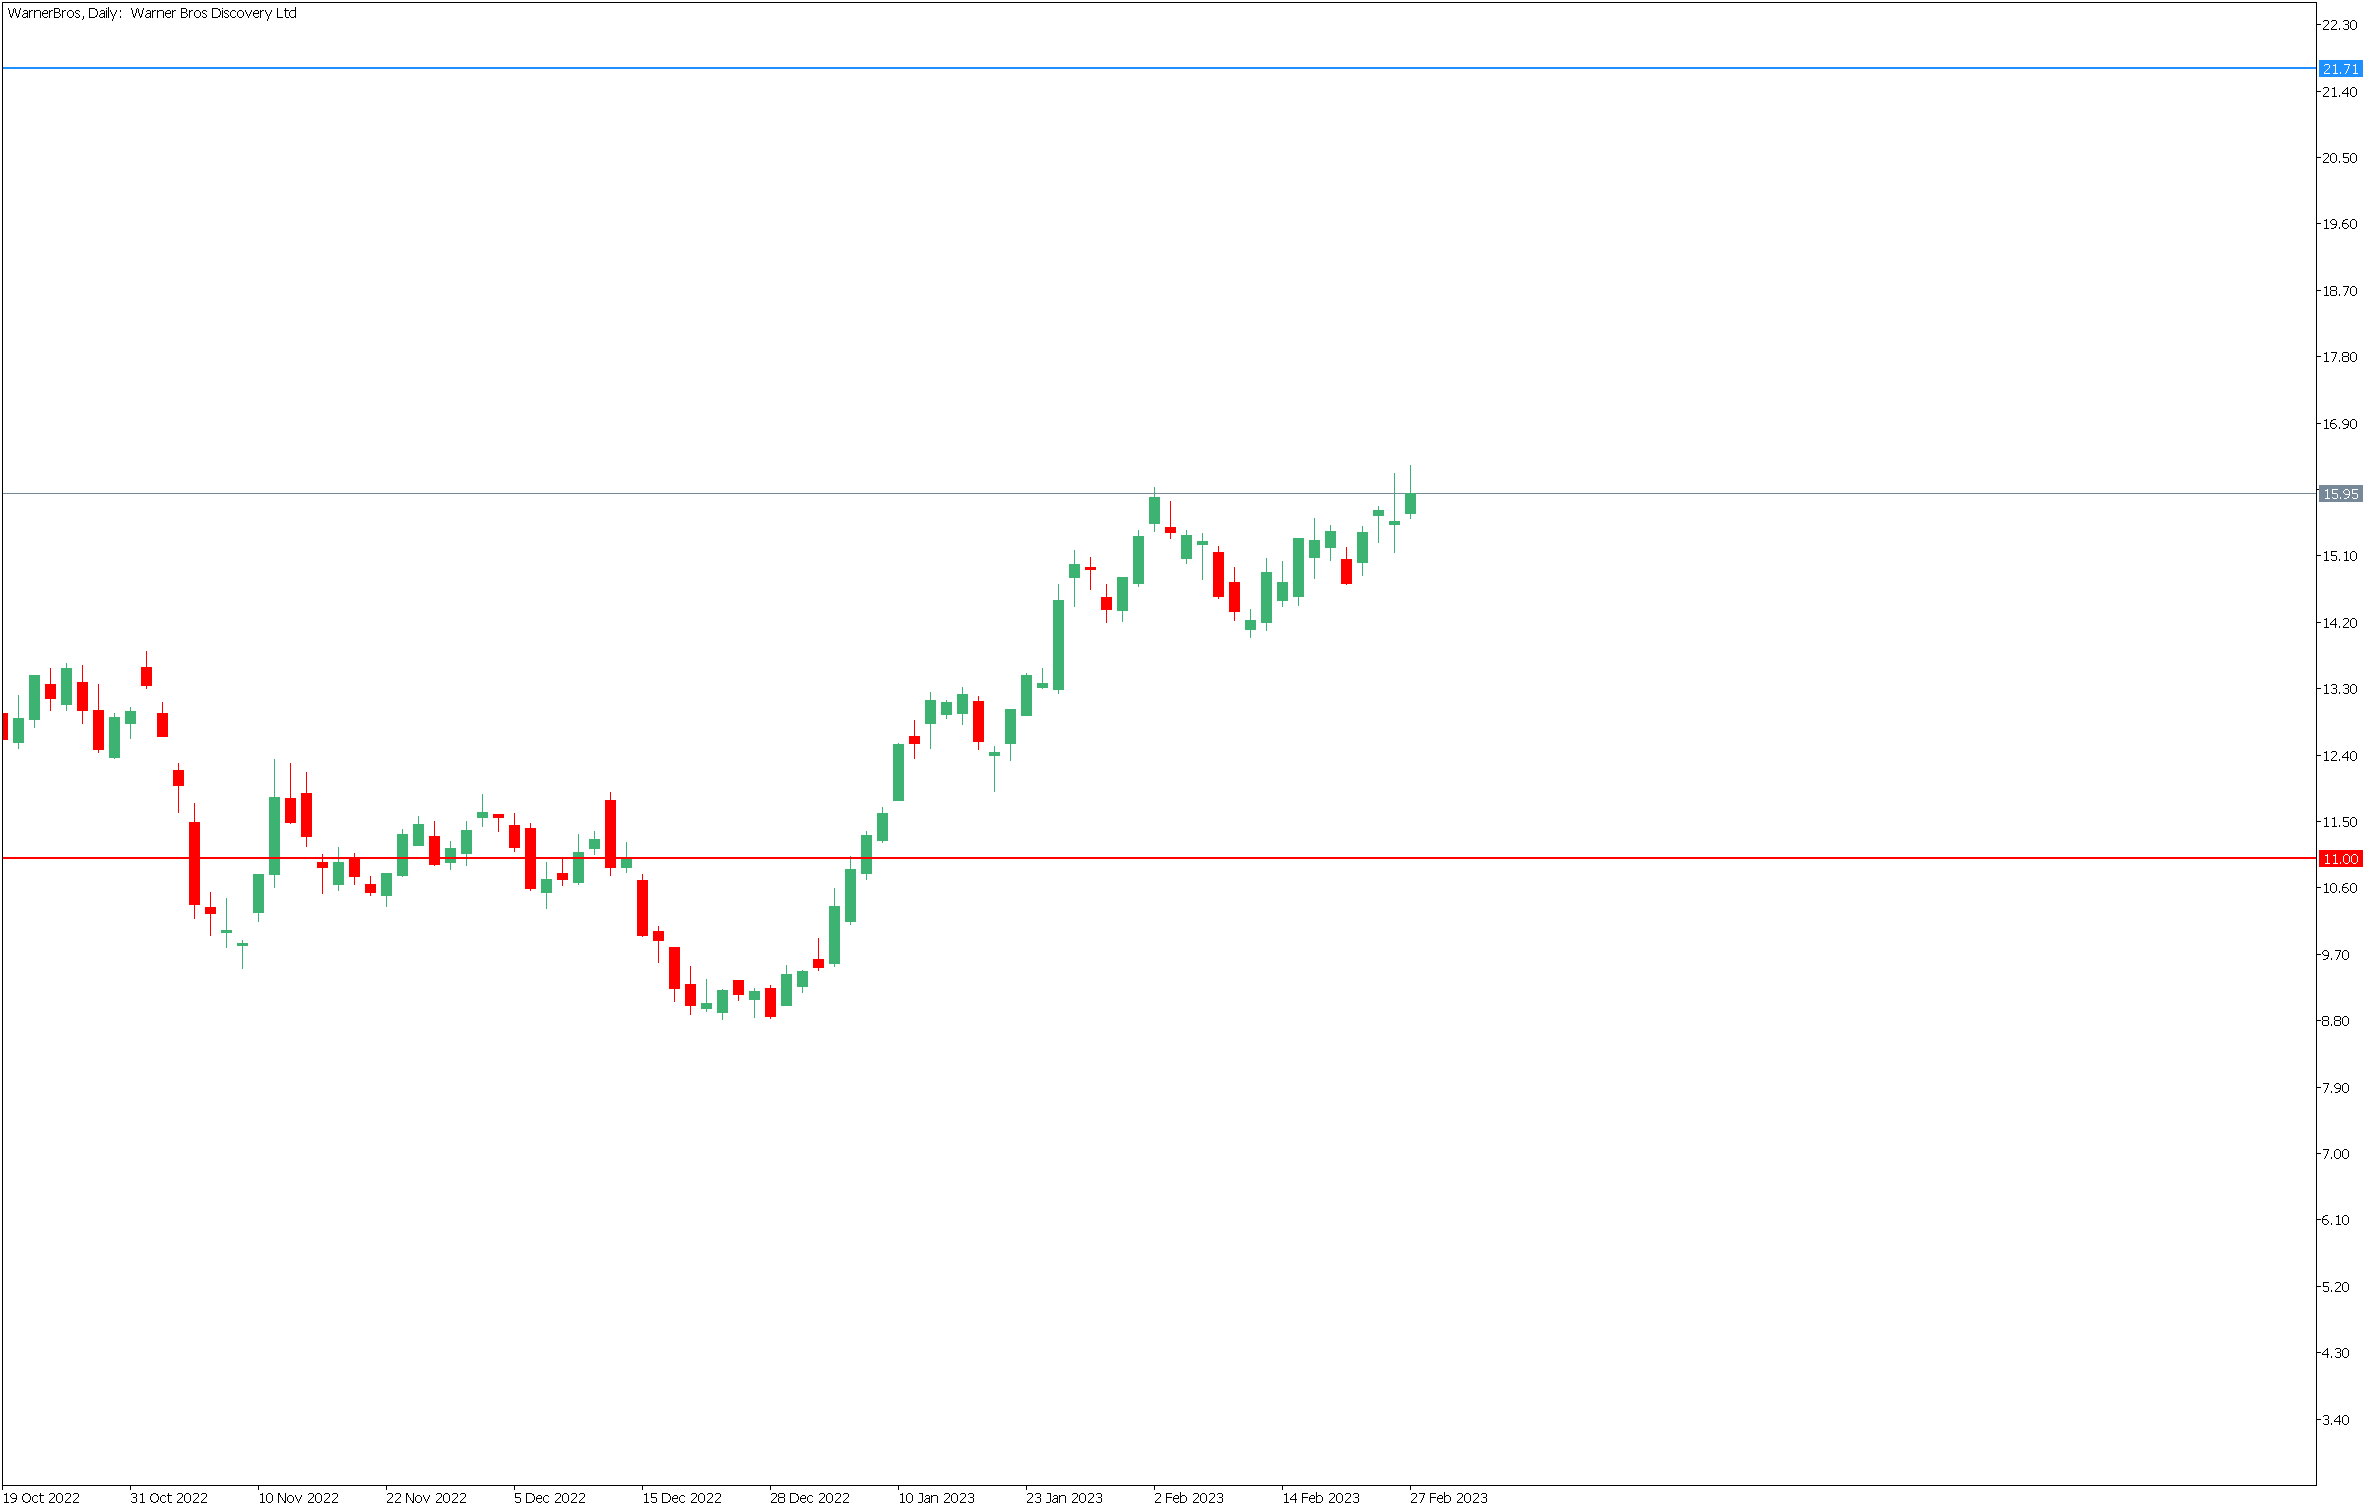Click the 2 Feb 2023 date label

pyautogui.click(x=1189, y=1497)
